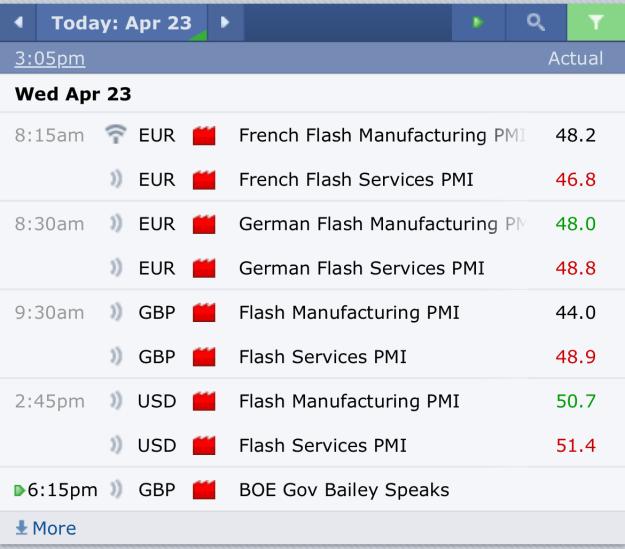625x549 pixels.
Task: Change the 3:05pm time setting link
Action: tap(49, 59)
